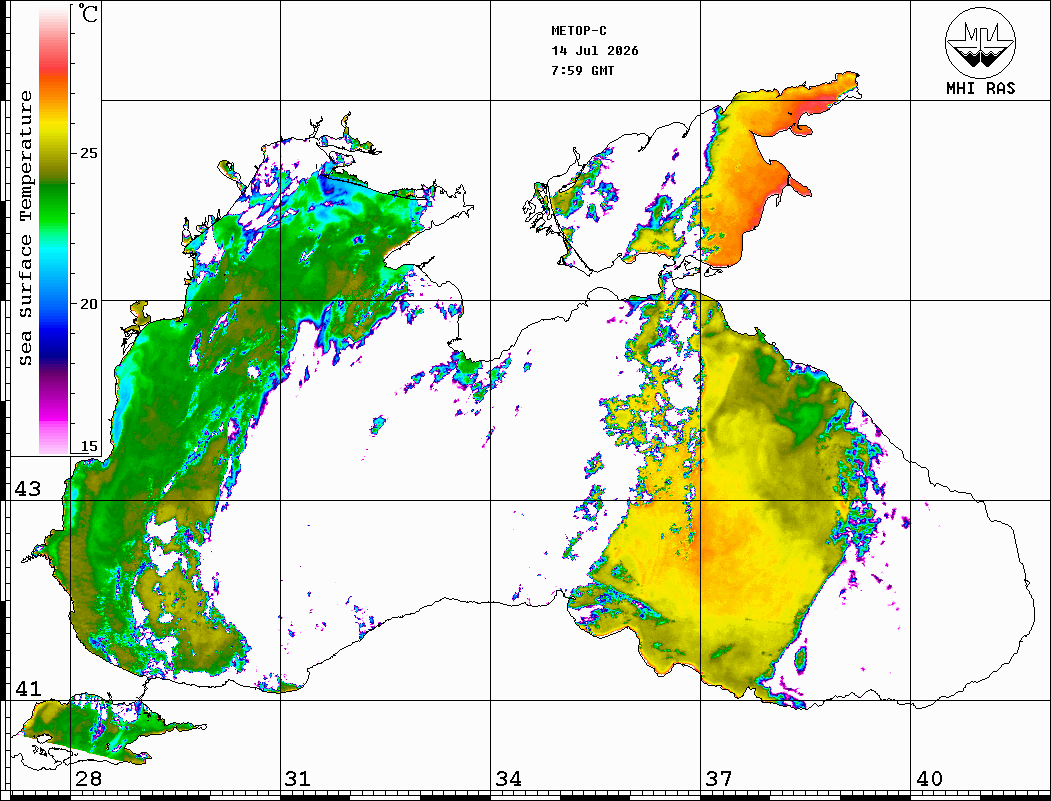The width and height of the screenshot is (1051, 801).
Task: Click the 7:59 GMT time text
Action: (582, 70)
